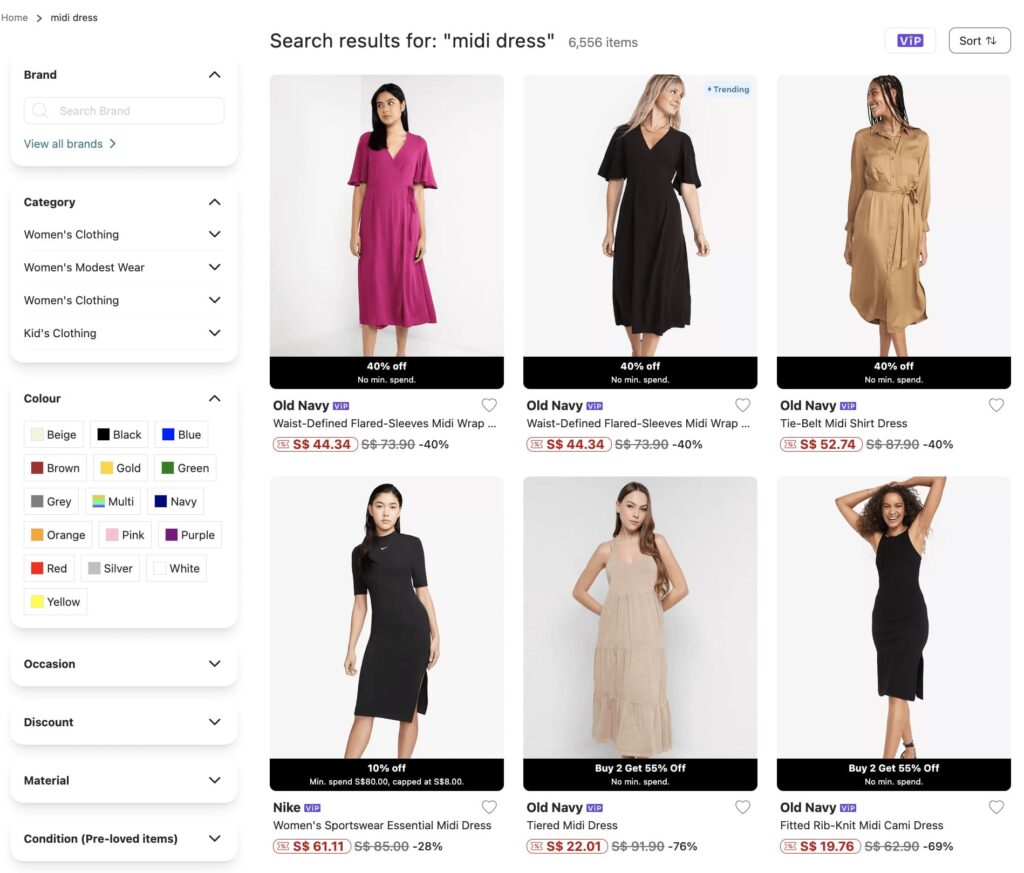
Task: Pick the Purple colour swatch
Action: [x=188, y=535]
